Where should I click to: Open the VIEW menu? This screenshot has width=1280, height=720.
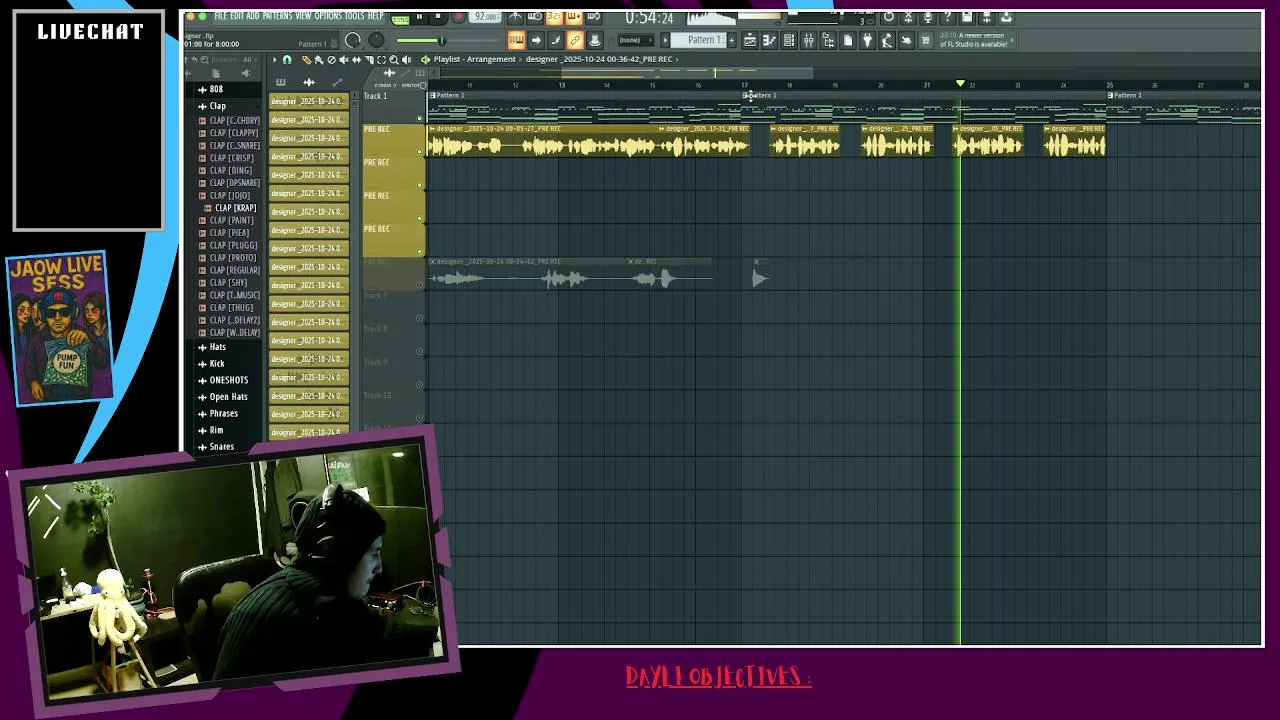[303, 17]
